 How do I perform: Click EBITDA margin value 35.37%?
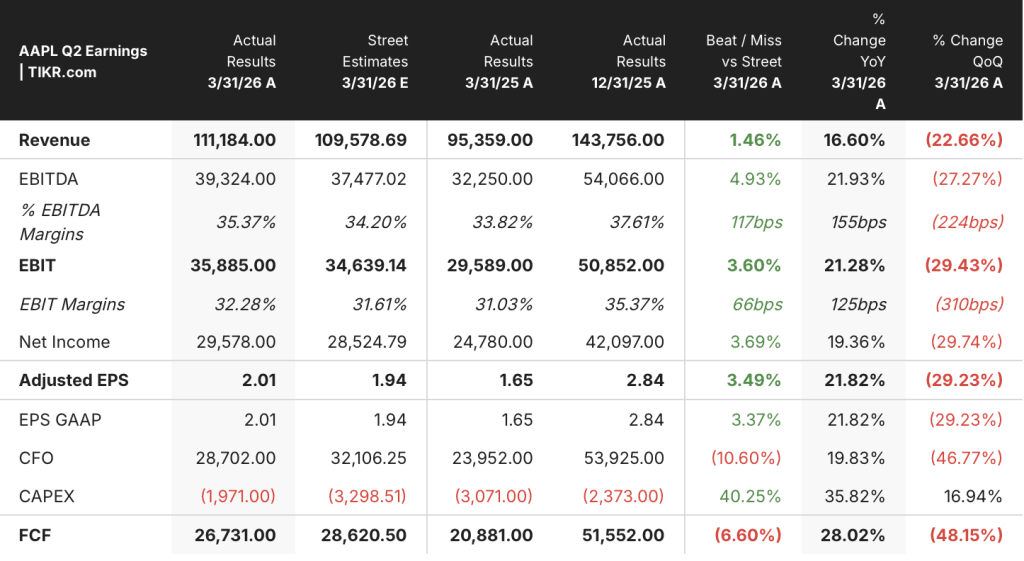246,223
